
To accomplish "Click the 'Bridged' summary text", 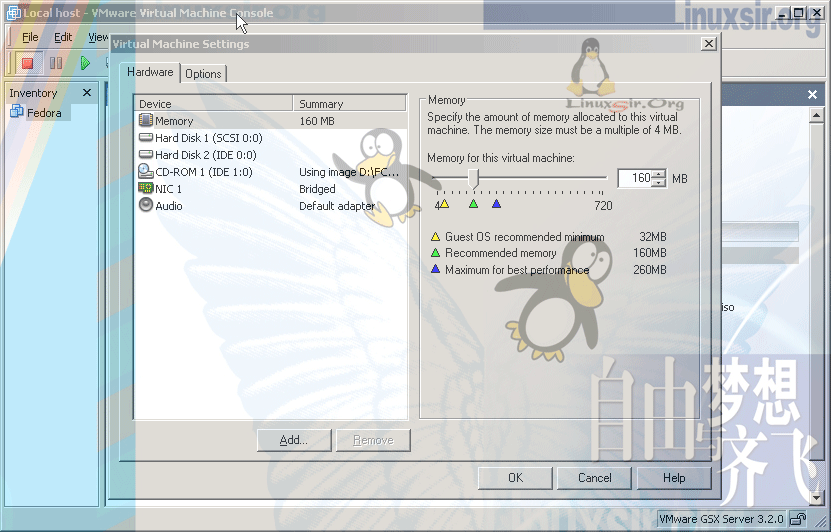I will (x=317, y=189).
